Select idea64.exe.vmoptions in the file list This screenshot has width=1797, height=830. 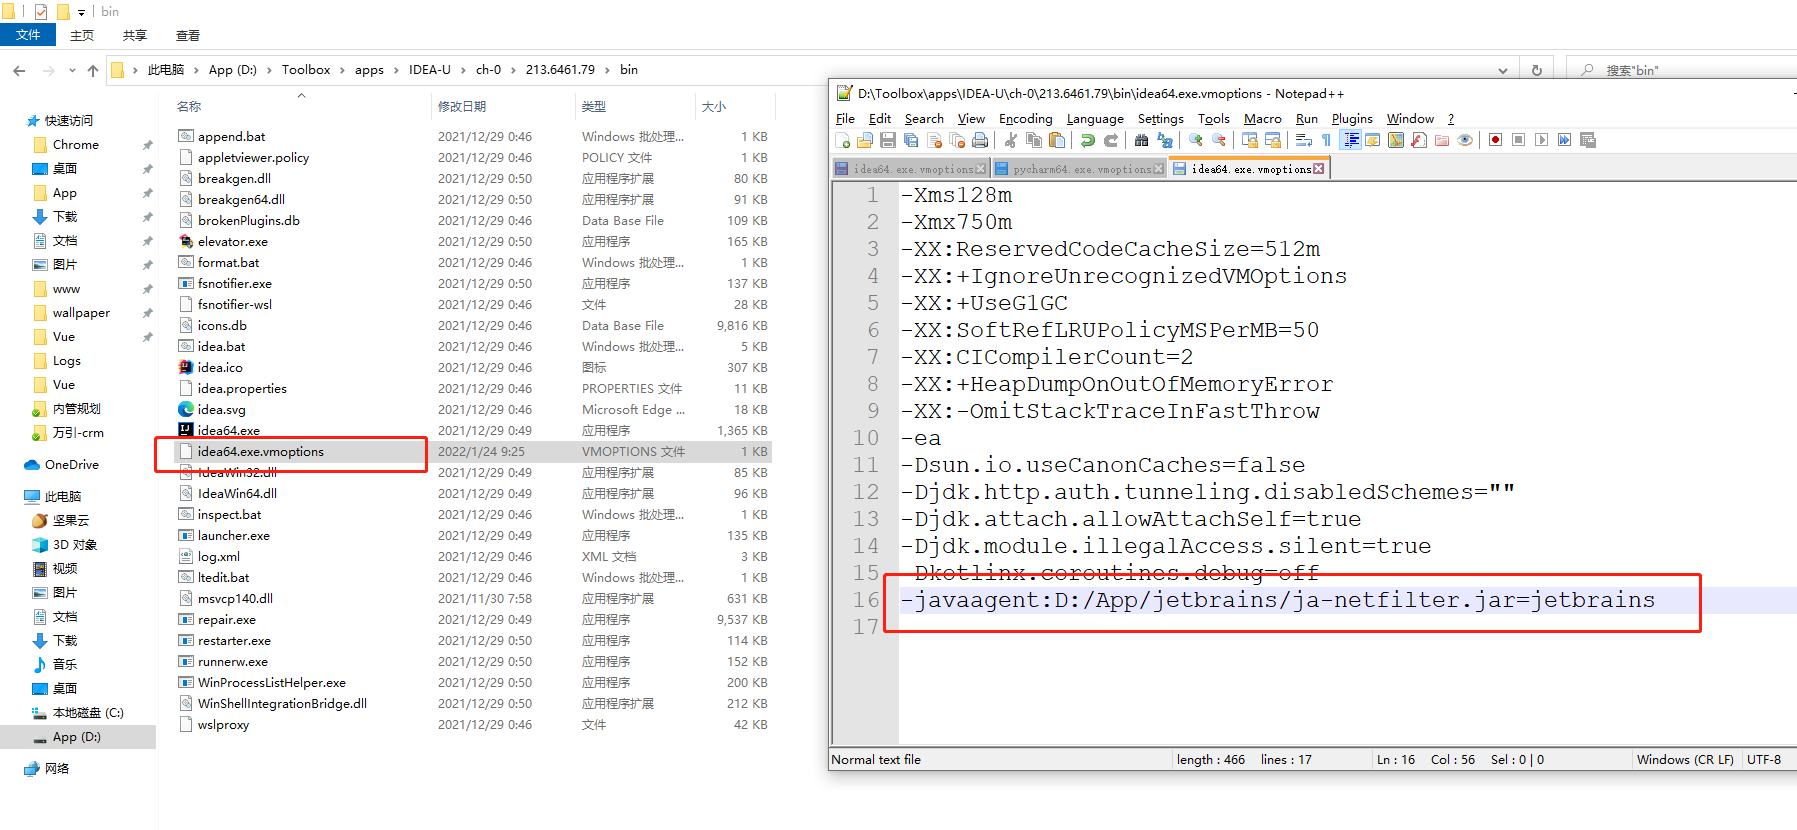pyautogui.click(x=261, y=452)
